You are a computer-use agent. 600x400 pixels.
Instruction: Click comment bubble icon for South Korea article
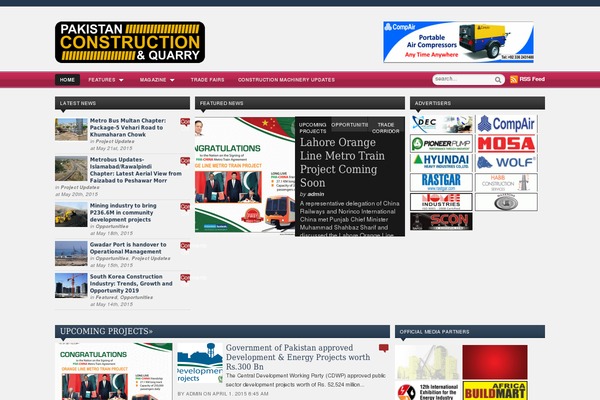coord(185,278)
